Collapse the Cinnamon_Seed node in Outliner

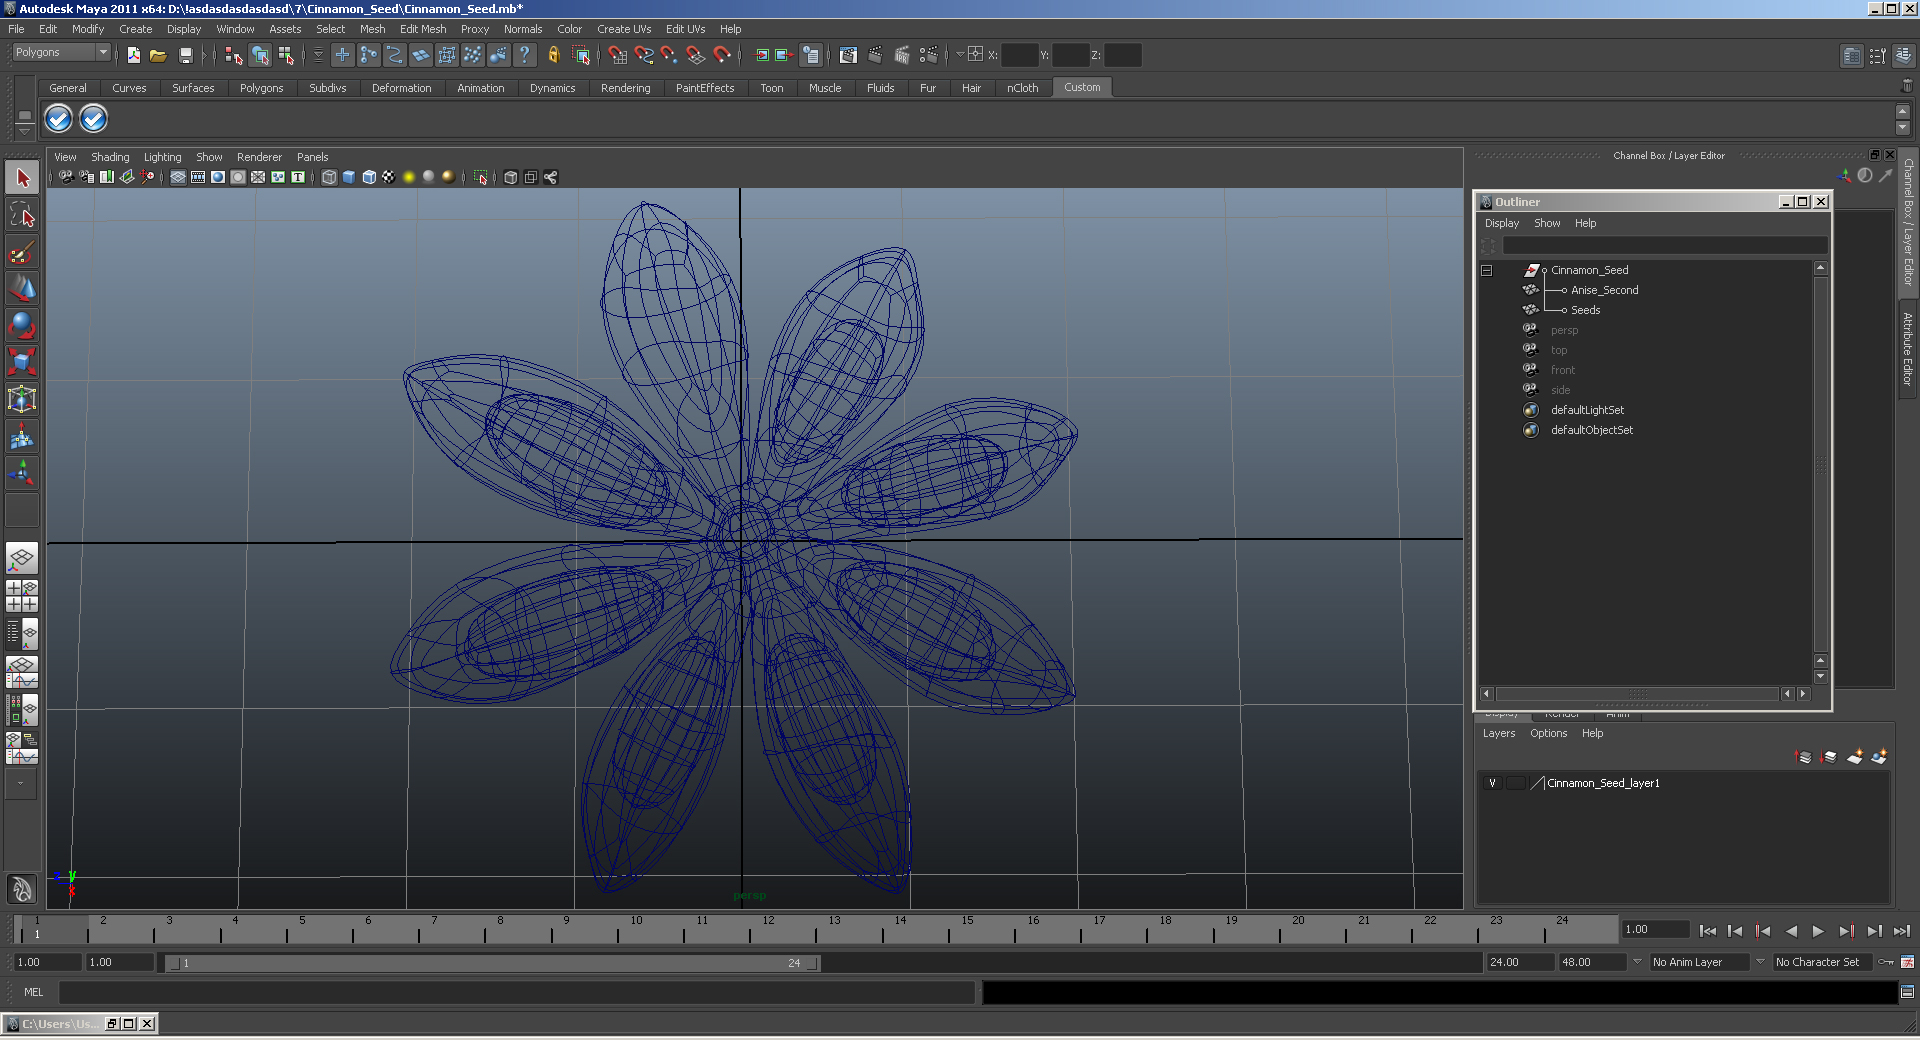[x=1487, y=270]
